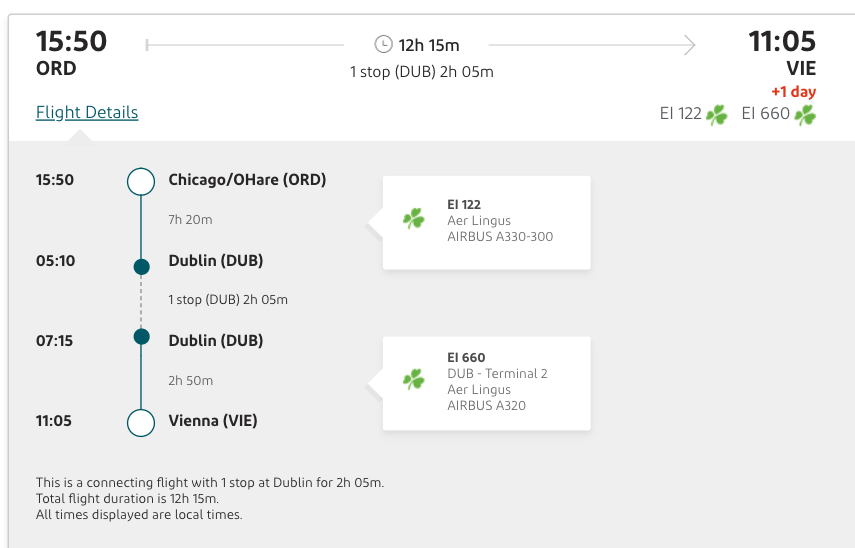This screenshot has height=548, width=855.
Task: Click the Chicago/OHare departure circle marker
Action: pyautogui.click(x=141, y=181)
